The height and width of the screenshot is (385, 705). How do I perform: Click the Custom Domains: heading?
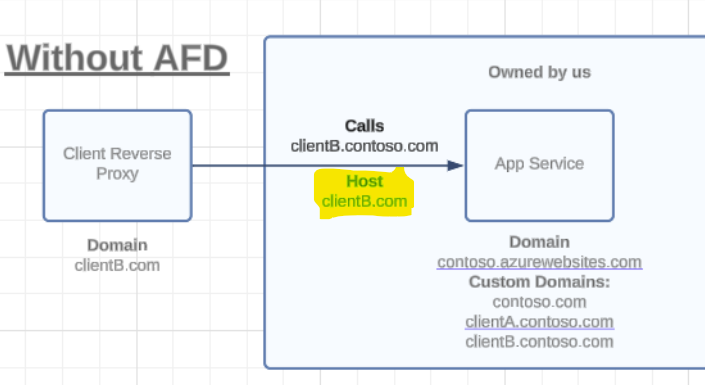(540, 282)
